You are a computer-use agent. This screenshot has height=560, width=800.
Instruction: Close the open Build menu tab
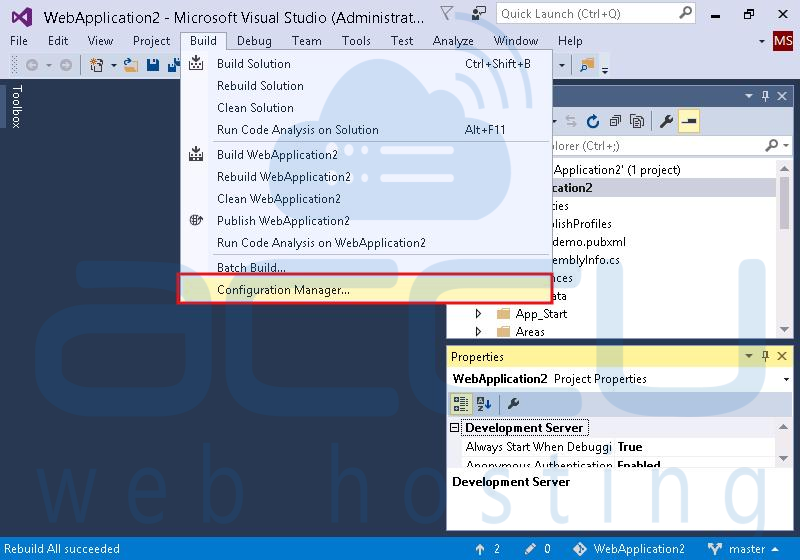pos(203,41)
